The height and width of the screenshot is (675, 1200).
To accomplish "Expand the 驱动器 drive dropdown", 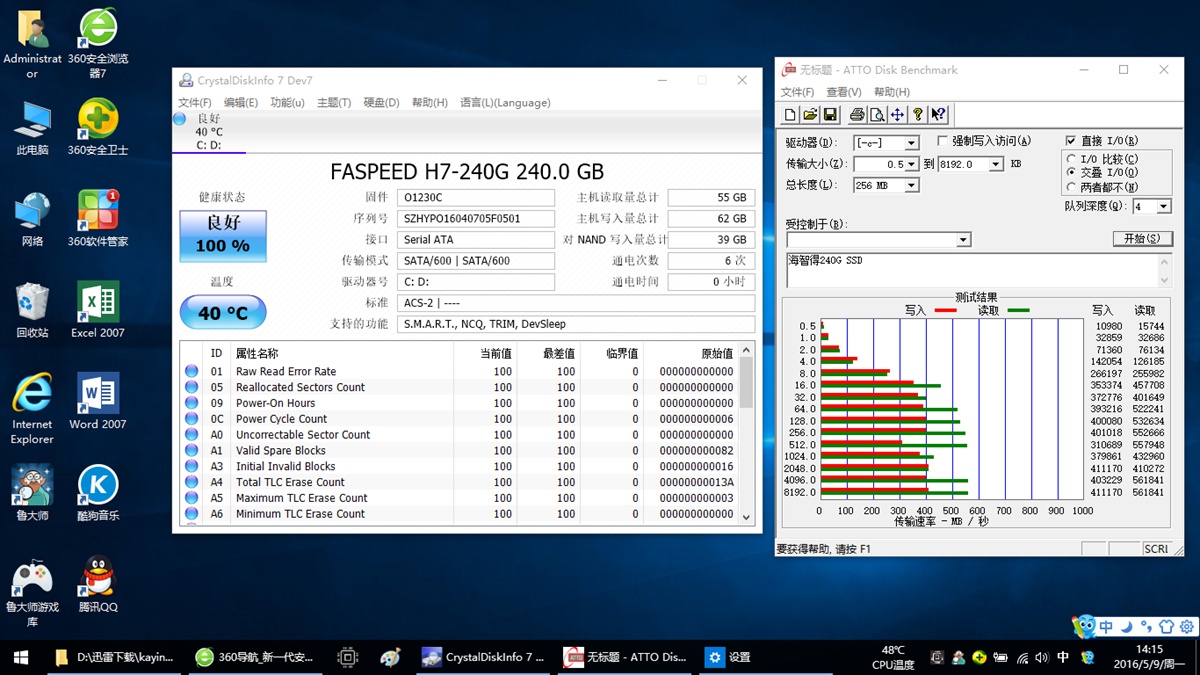I will pyautogui.click(x=911, y=143).
